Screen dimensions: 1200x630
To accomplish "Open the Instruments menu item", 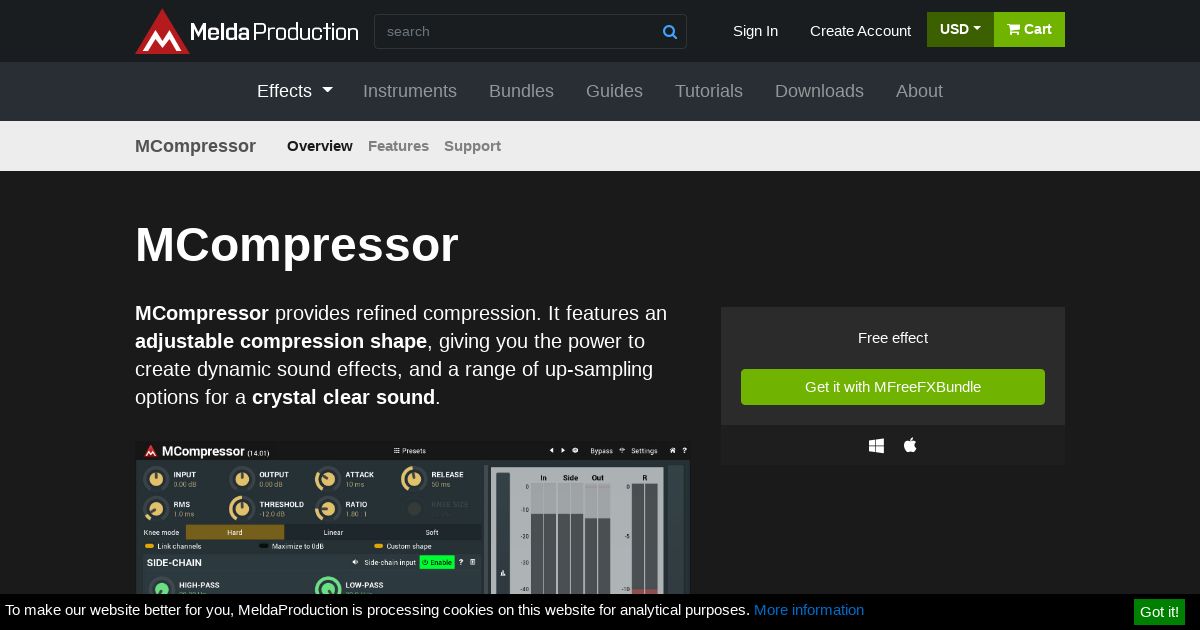I will point(410,91).
